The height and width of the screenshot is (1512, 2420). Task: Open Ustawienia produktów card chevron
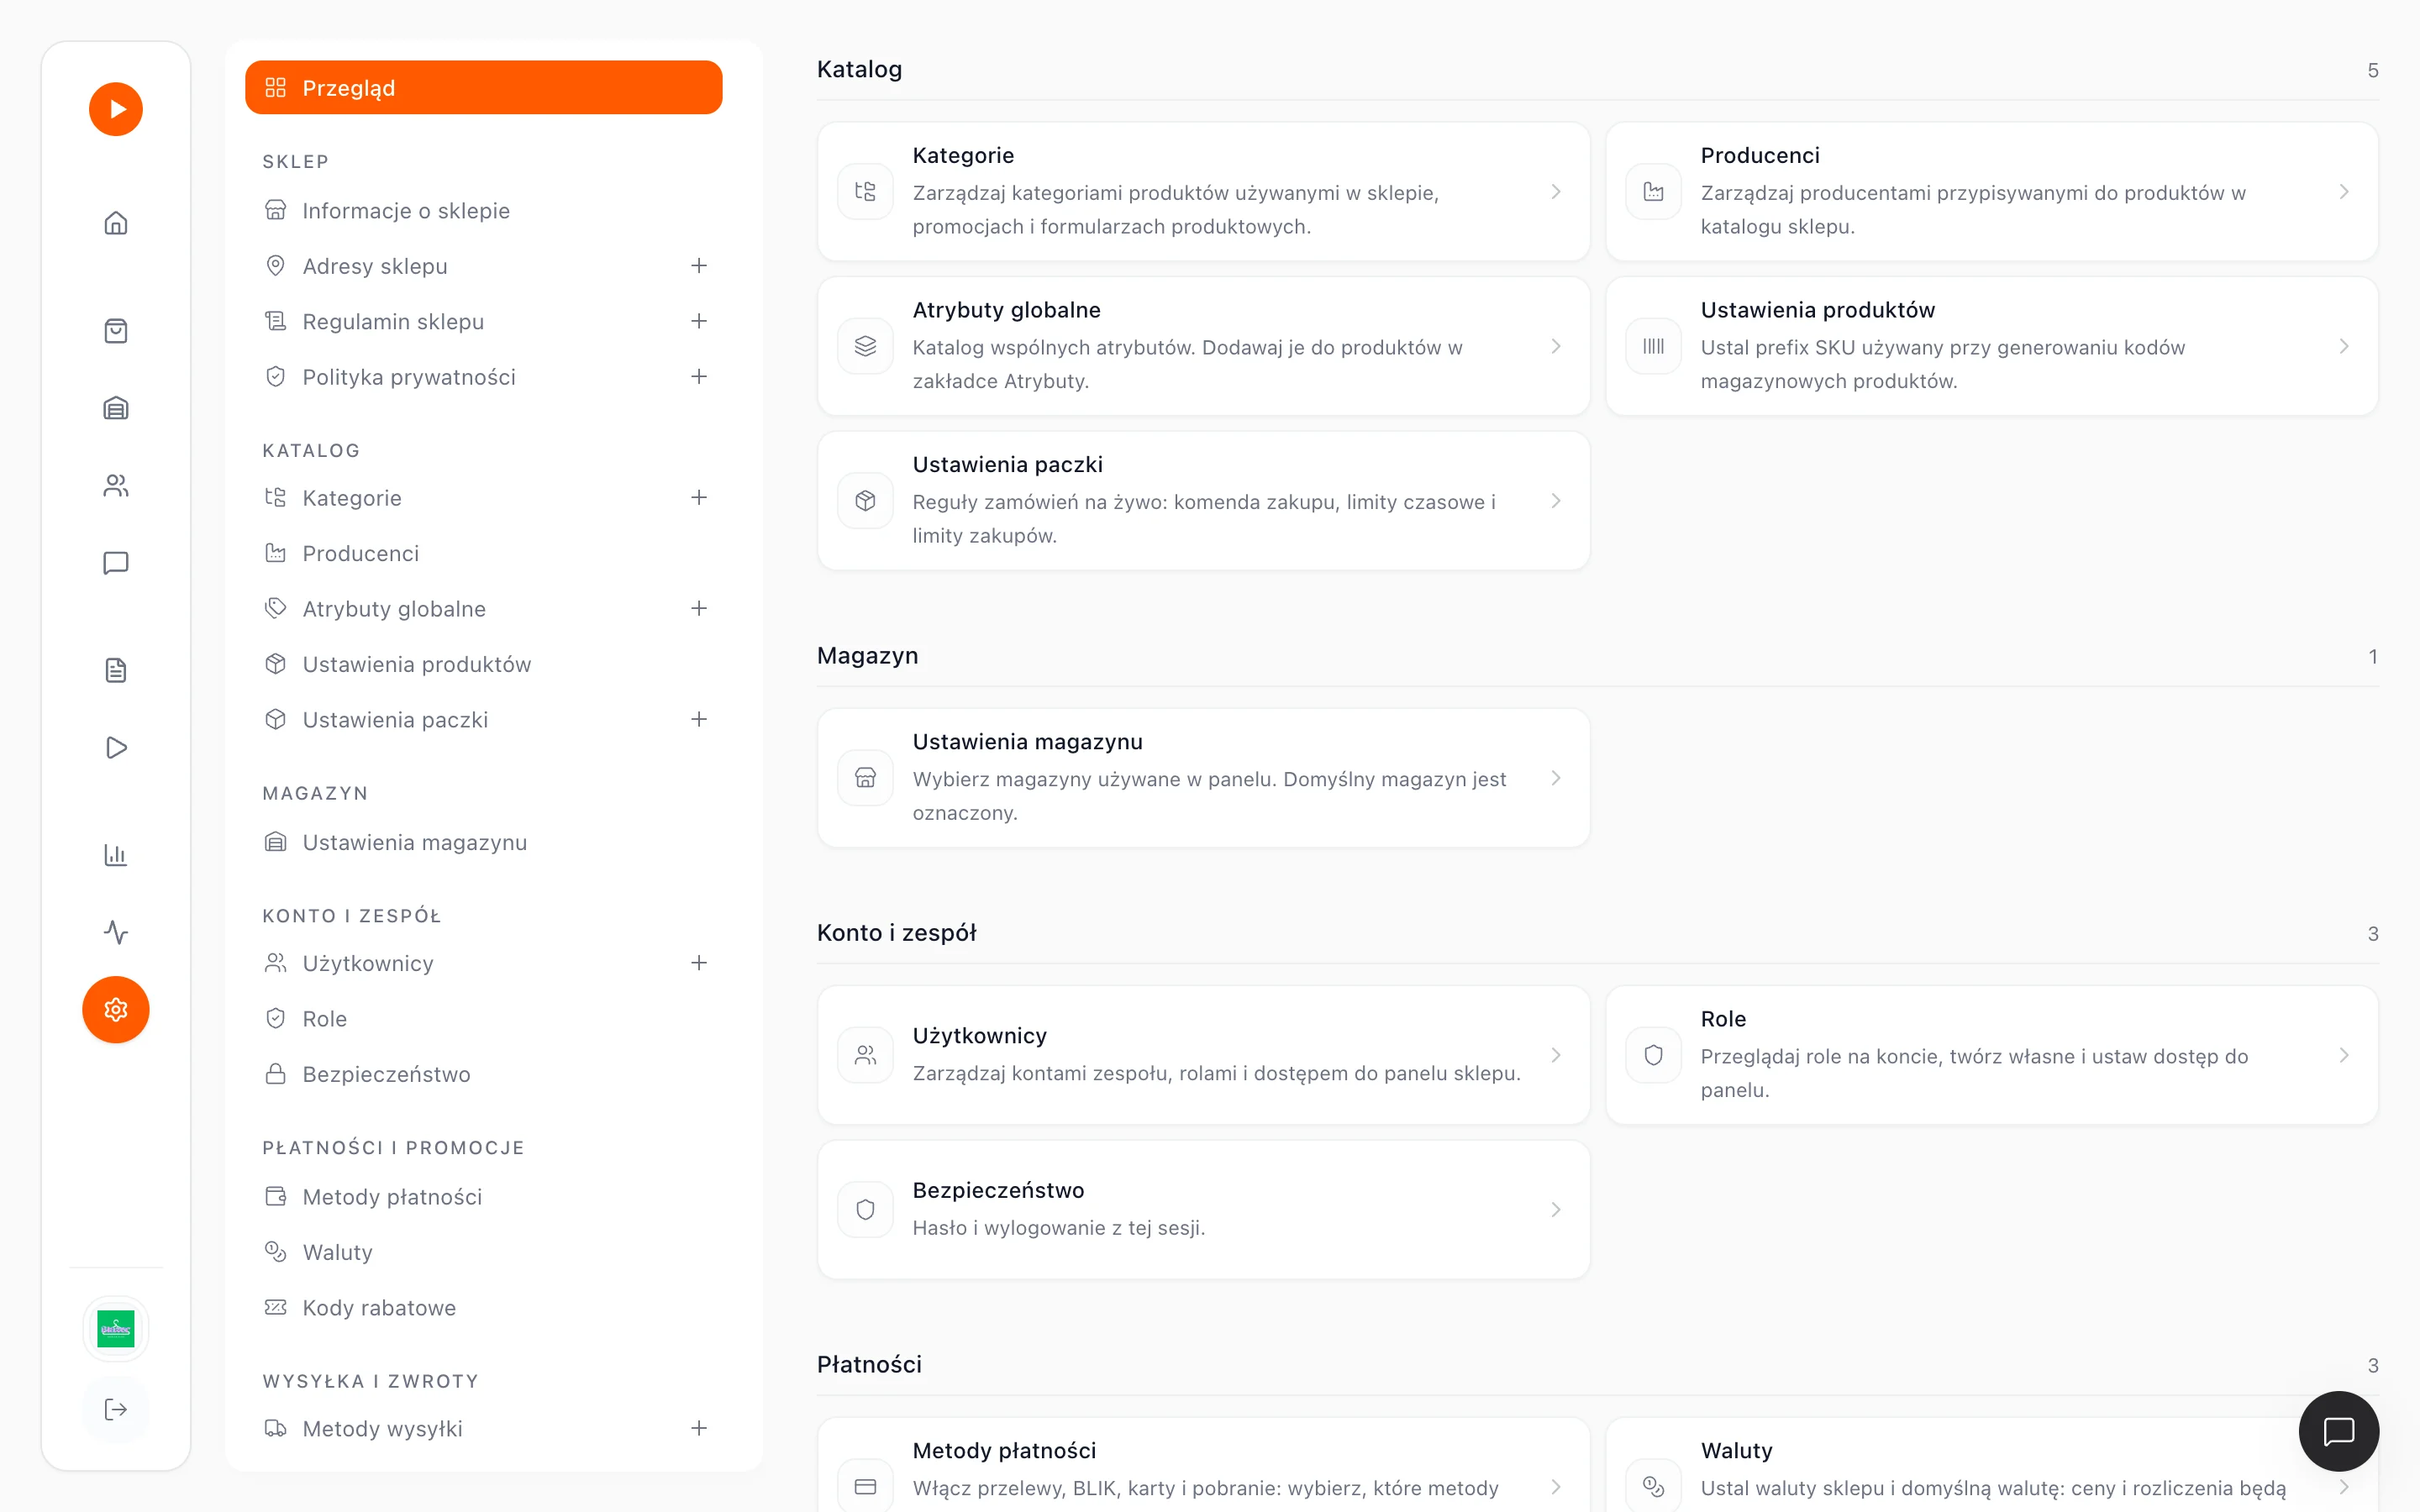coord(2344,347)
